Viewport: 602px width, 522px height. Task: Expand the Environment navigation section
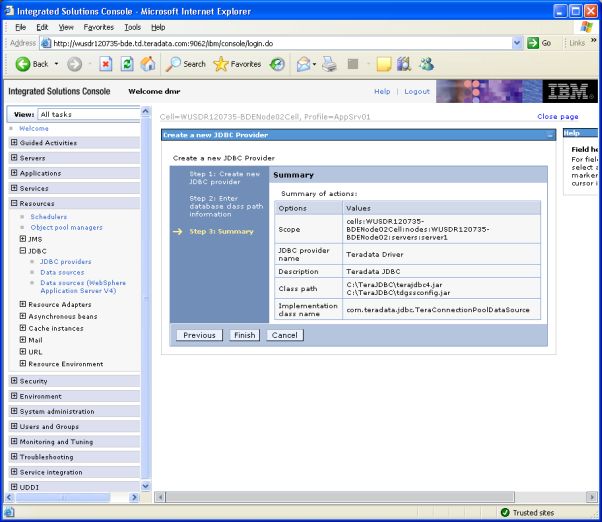14,396
